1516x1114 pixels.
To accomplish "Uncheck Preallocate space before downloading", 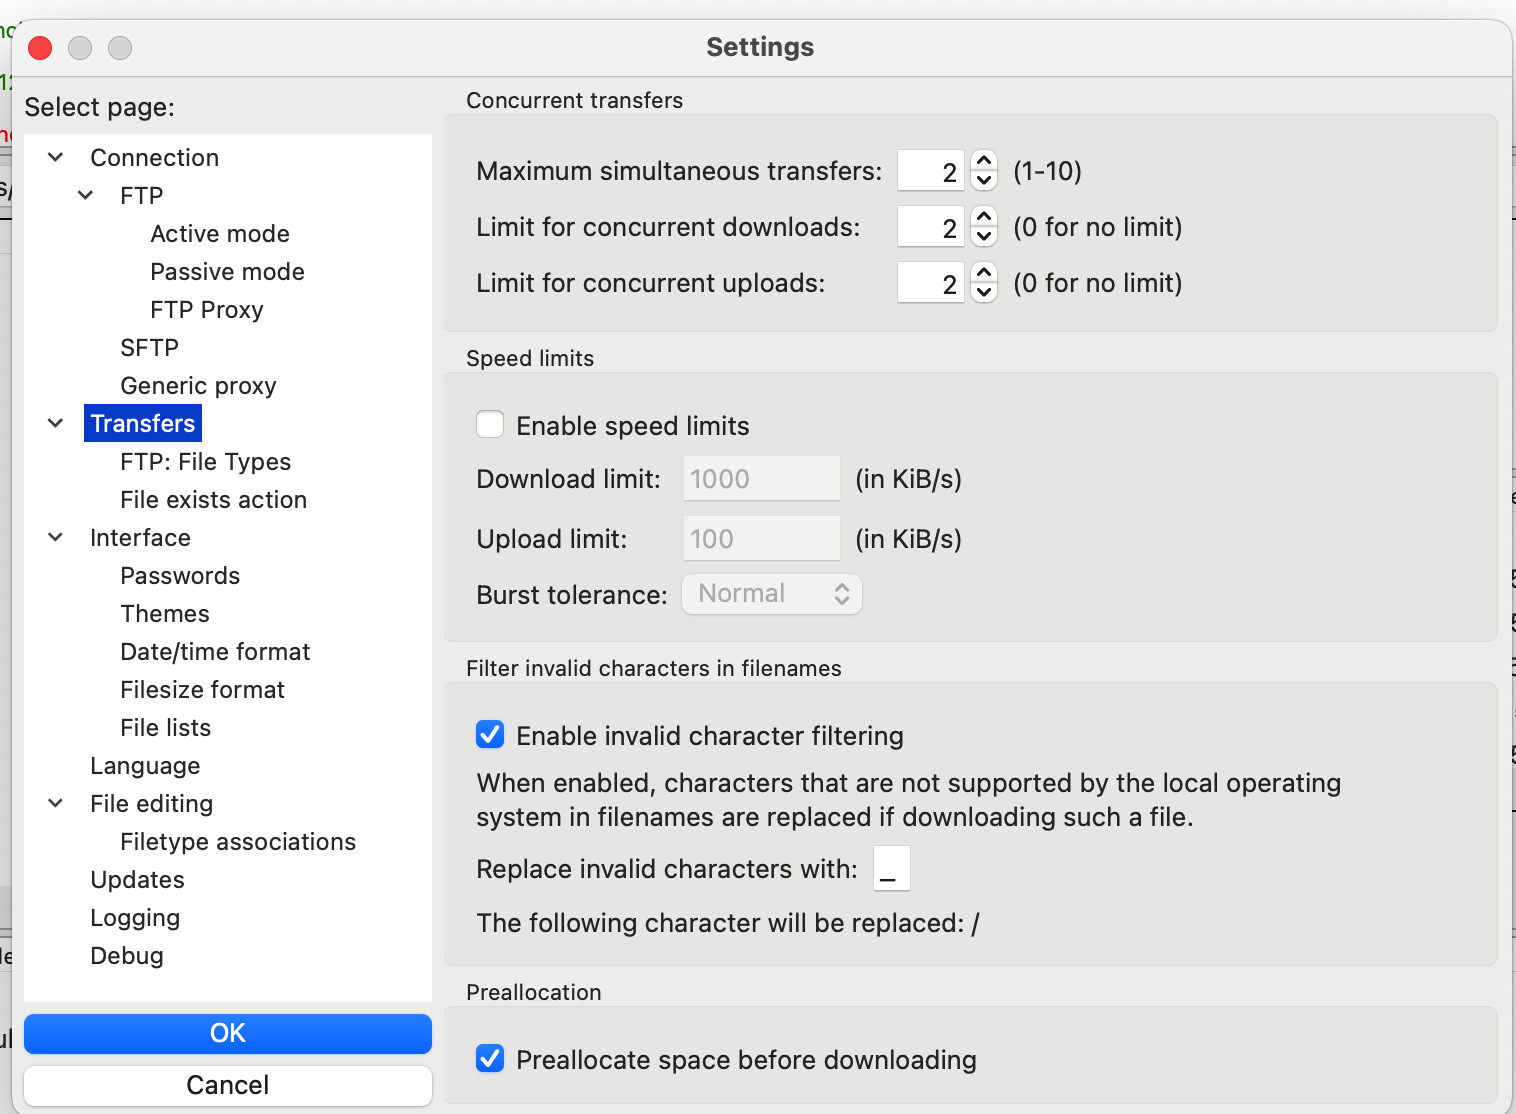I will 490,1059.
